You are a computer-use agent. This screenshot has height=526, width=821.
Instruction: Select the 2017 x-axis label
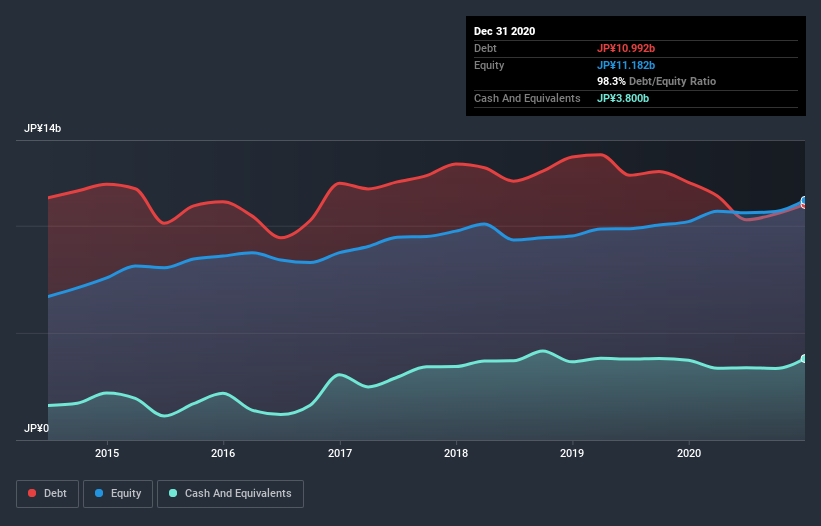tap(340, 453)
